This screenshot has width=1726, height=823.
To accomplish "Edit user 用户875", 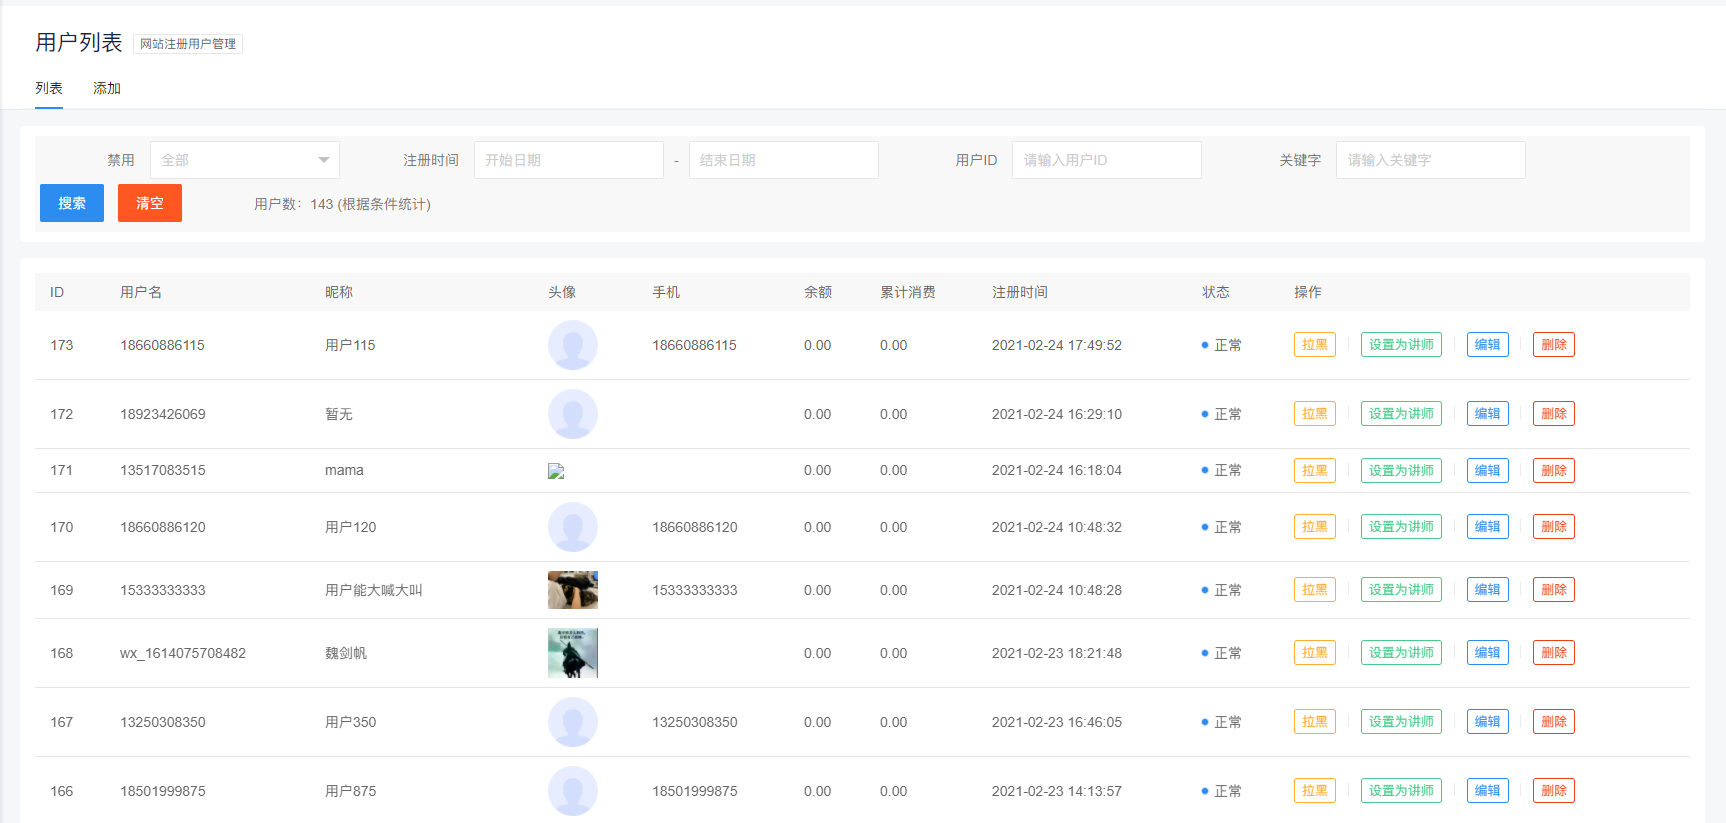I will [1488, 791].
